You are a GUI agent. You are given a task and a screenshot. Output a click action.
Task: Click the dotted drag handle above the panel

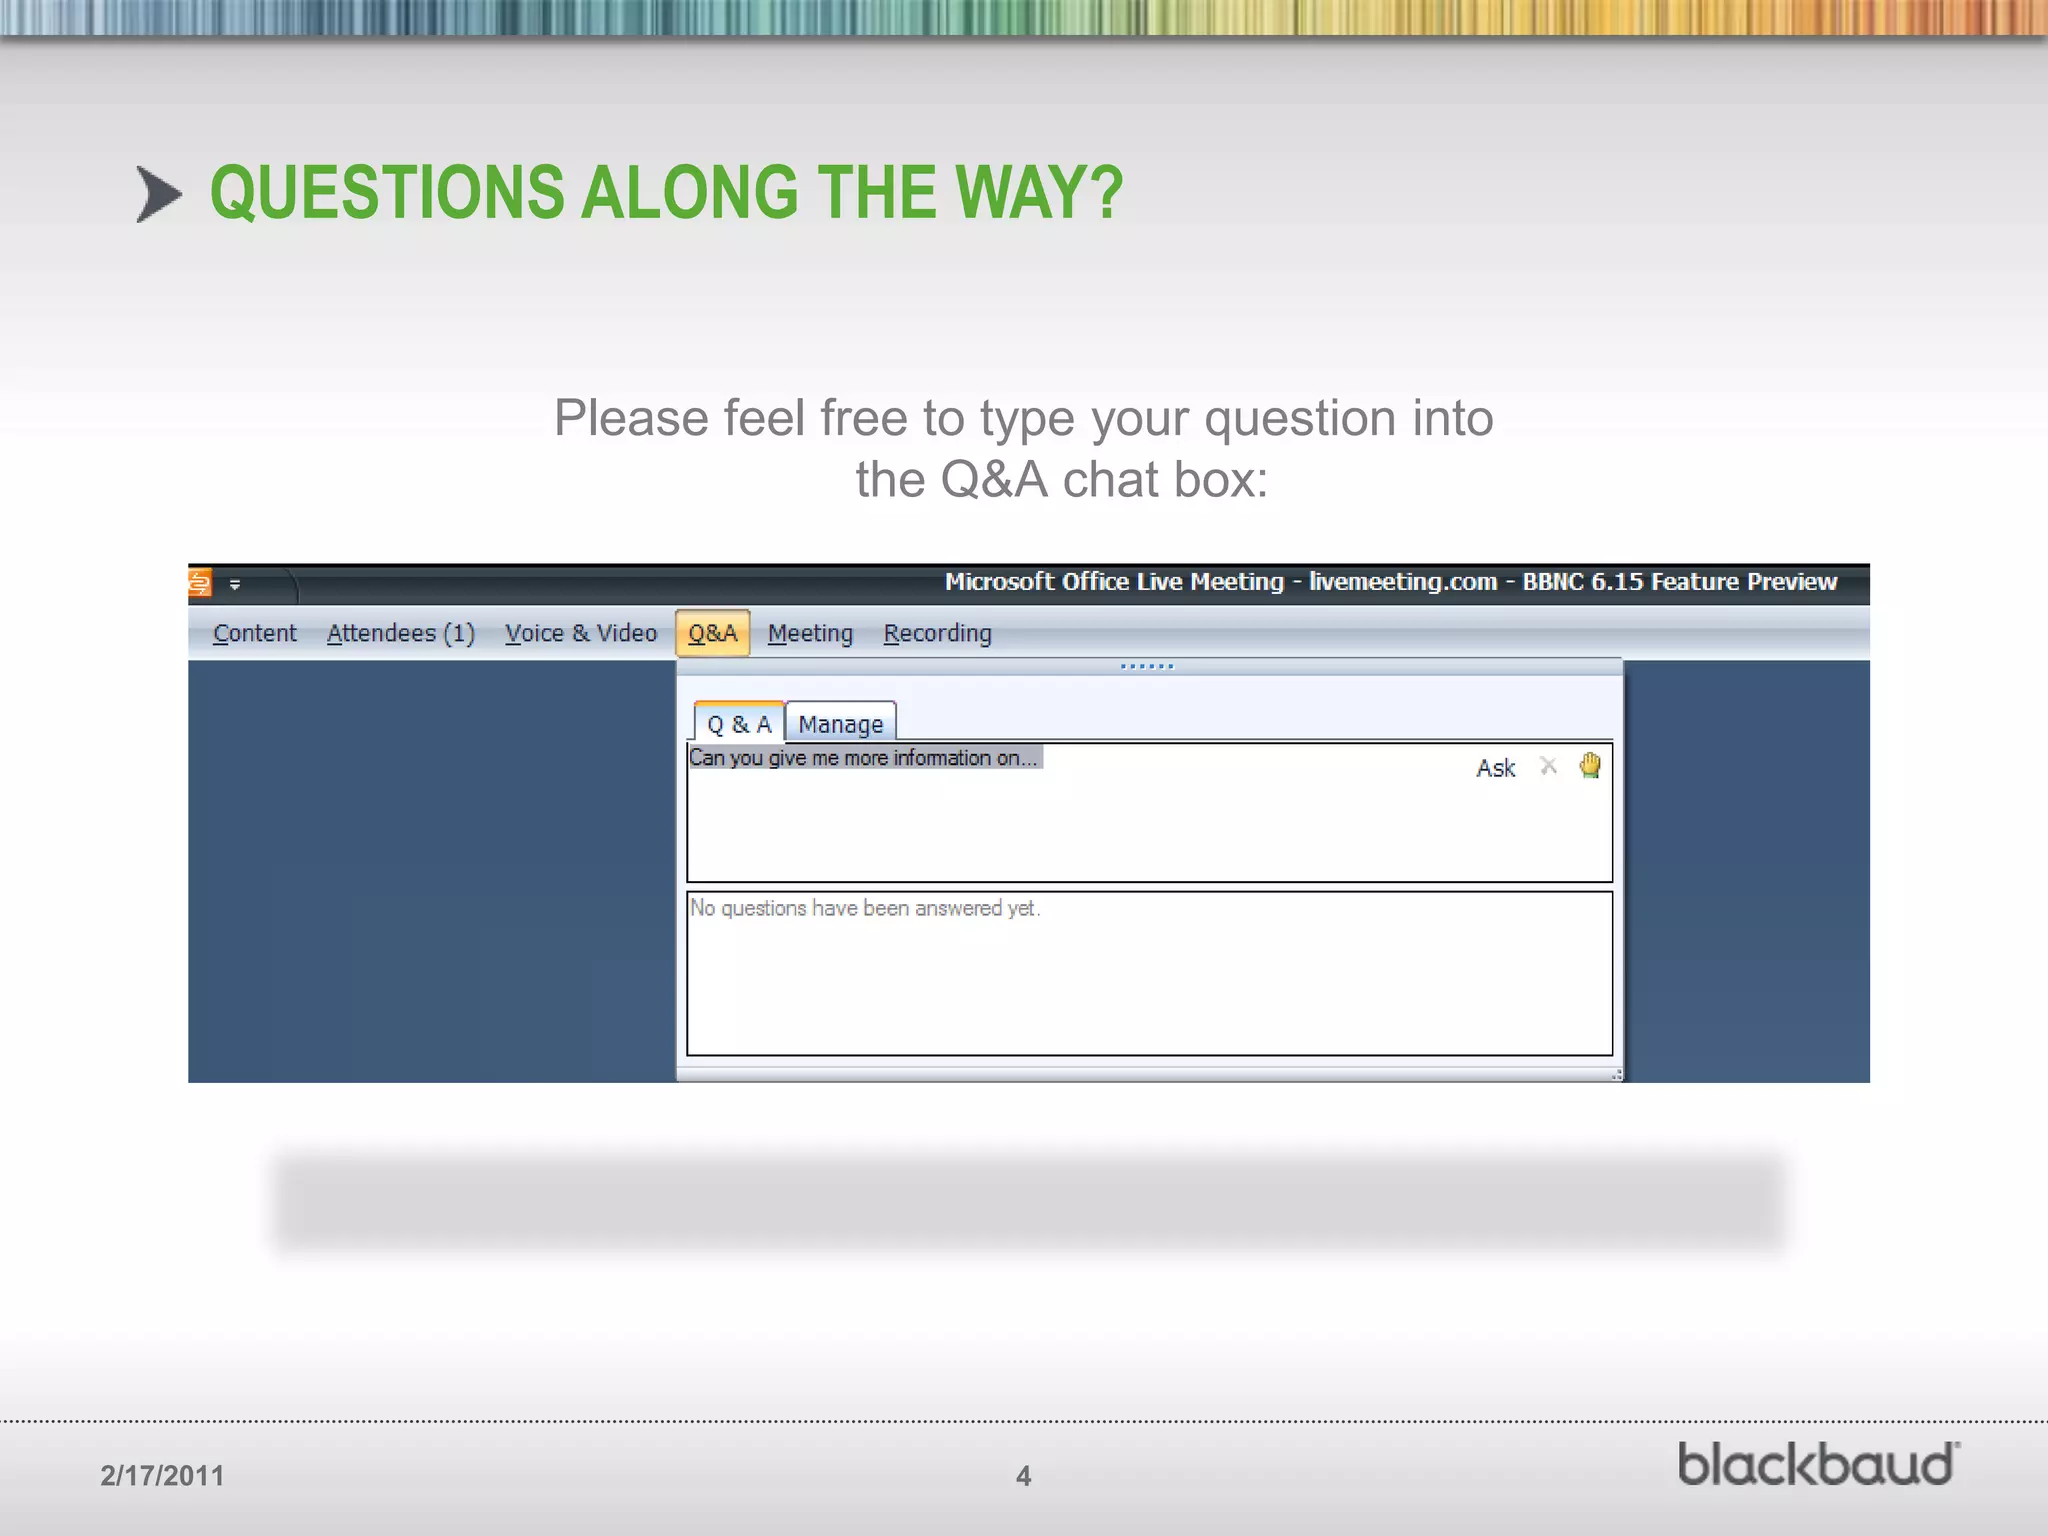[1147, 666]
